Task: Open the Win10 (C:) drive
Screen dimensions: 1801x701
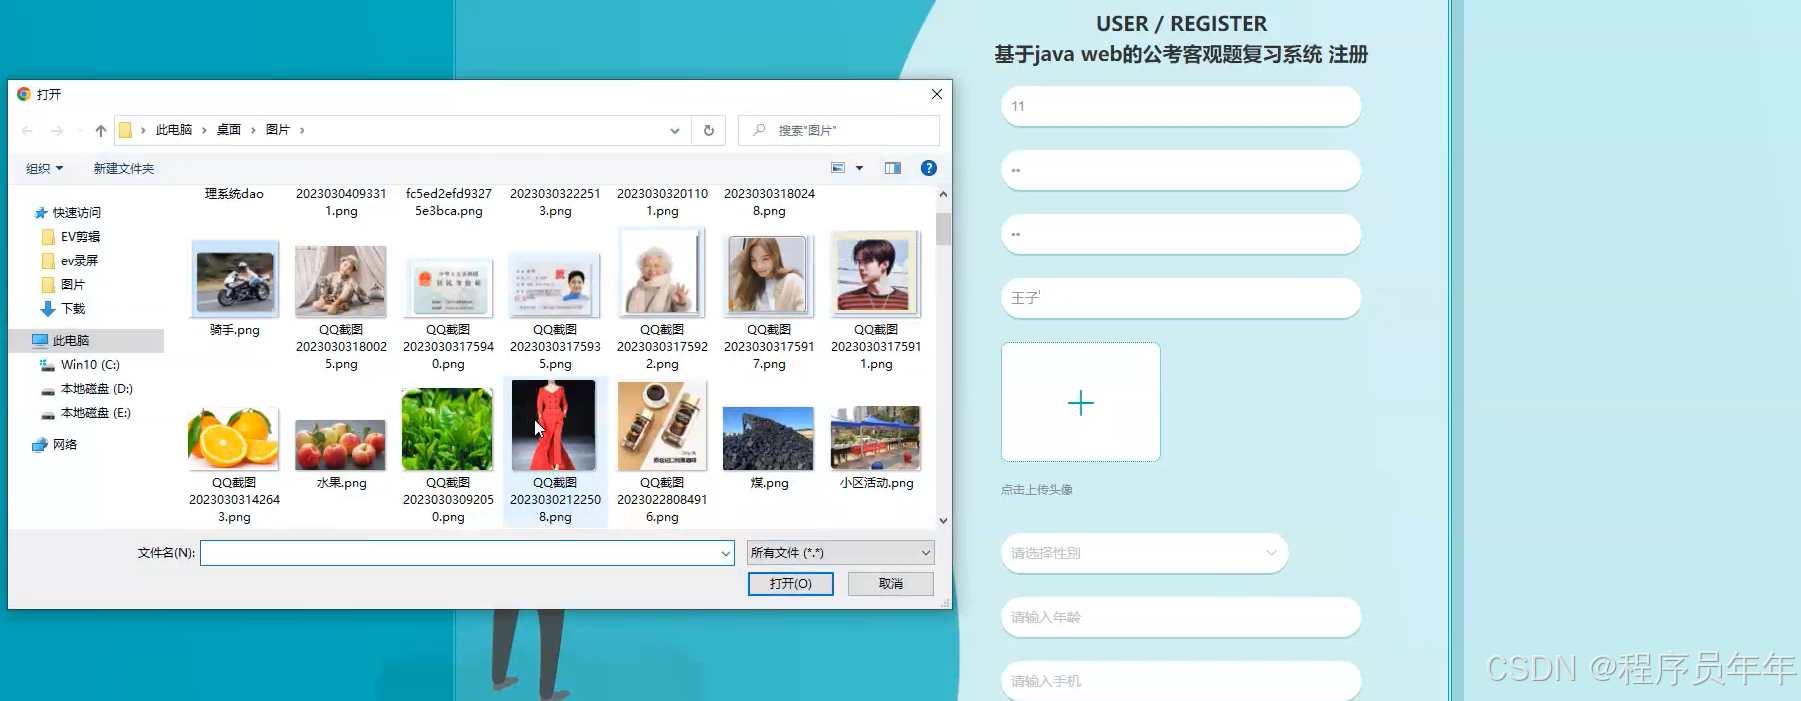Action: [80, 365]
